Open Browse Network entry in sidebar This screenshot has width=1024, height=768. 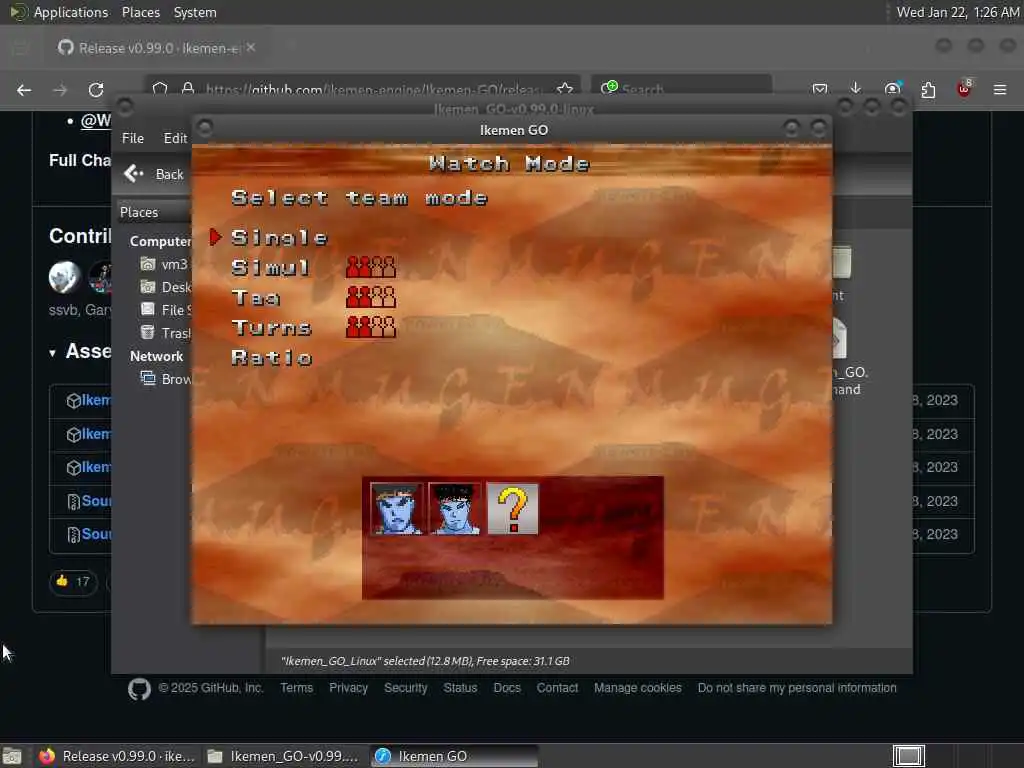[166, 379]
